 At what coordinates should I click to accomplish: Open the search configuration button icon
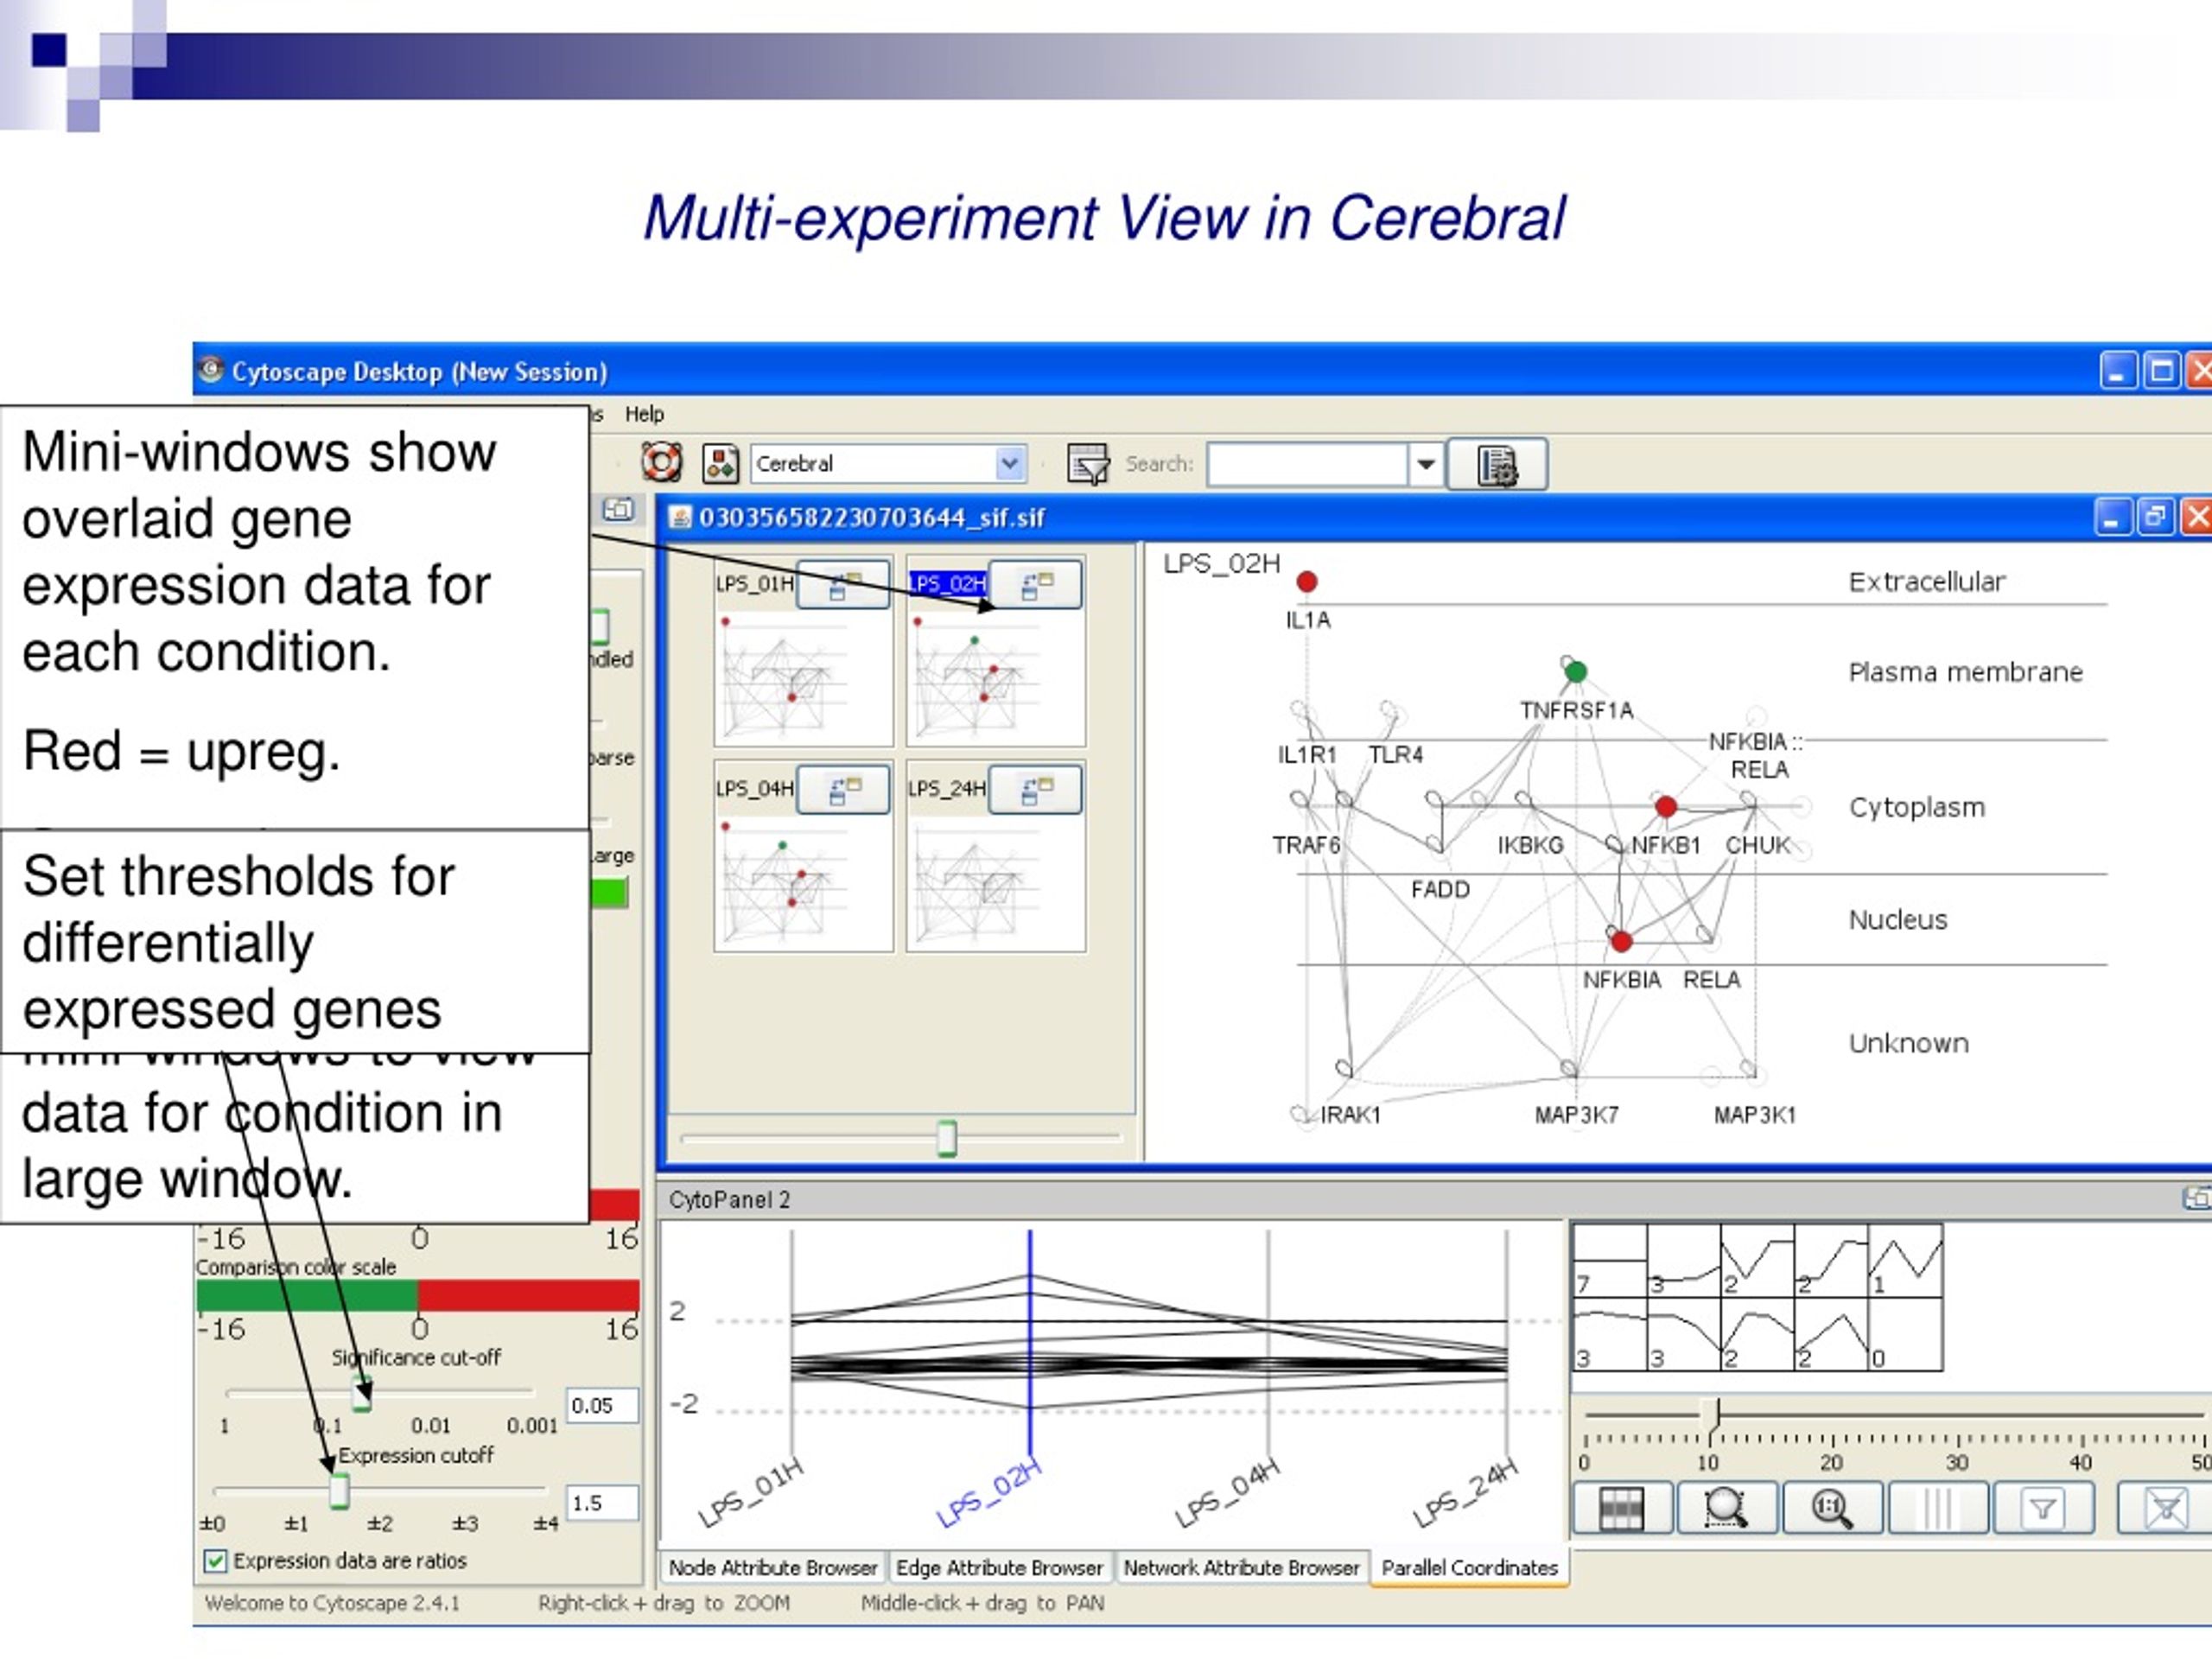(x=1497, y=464)
